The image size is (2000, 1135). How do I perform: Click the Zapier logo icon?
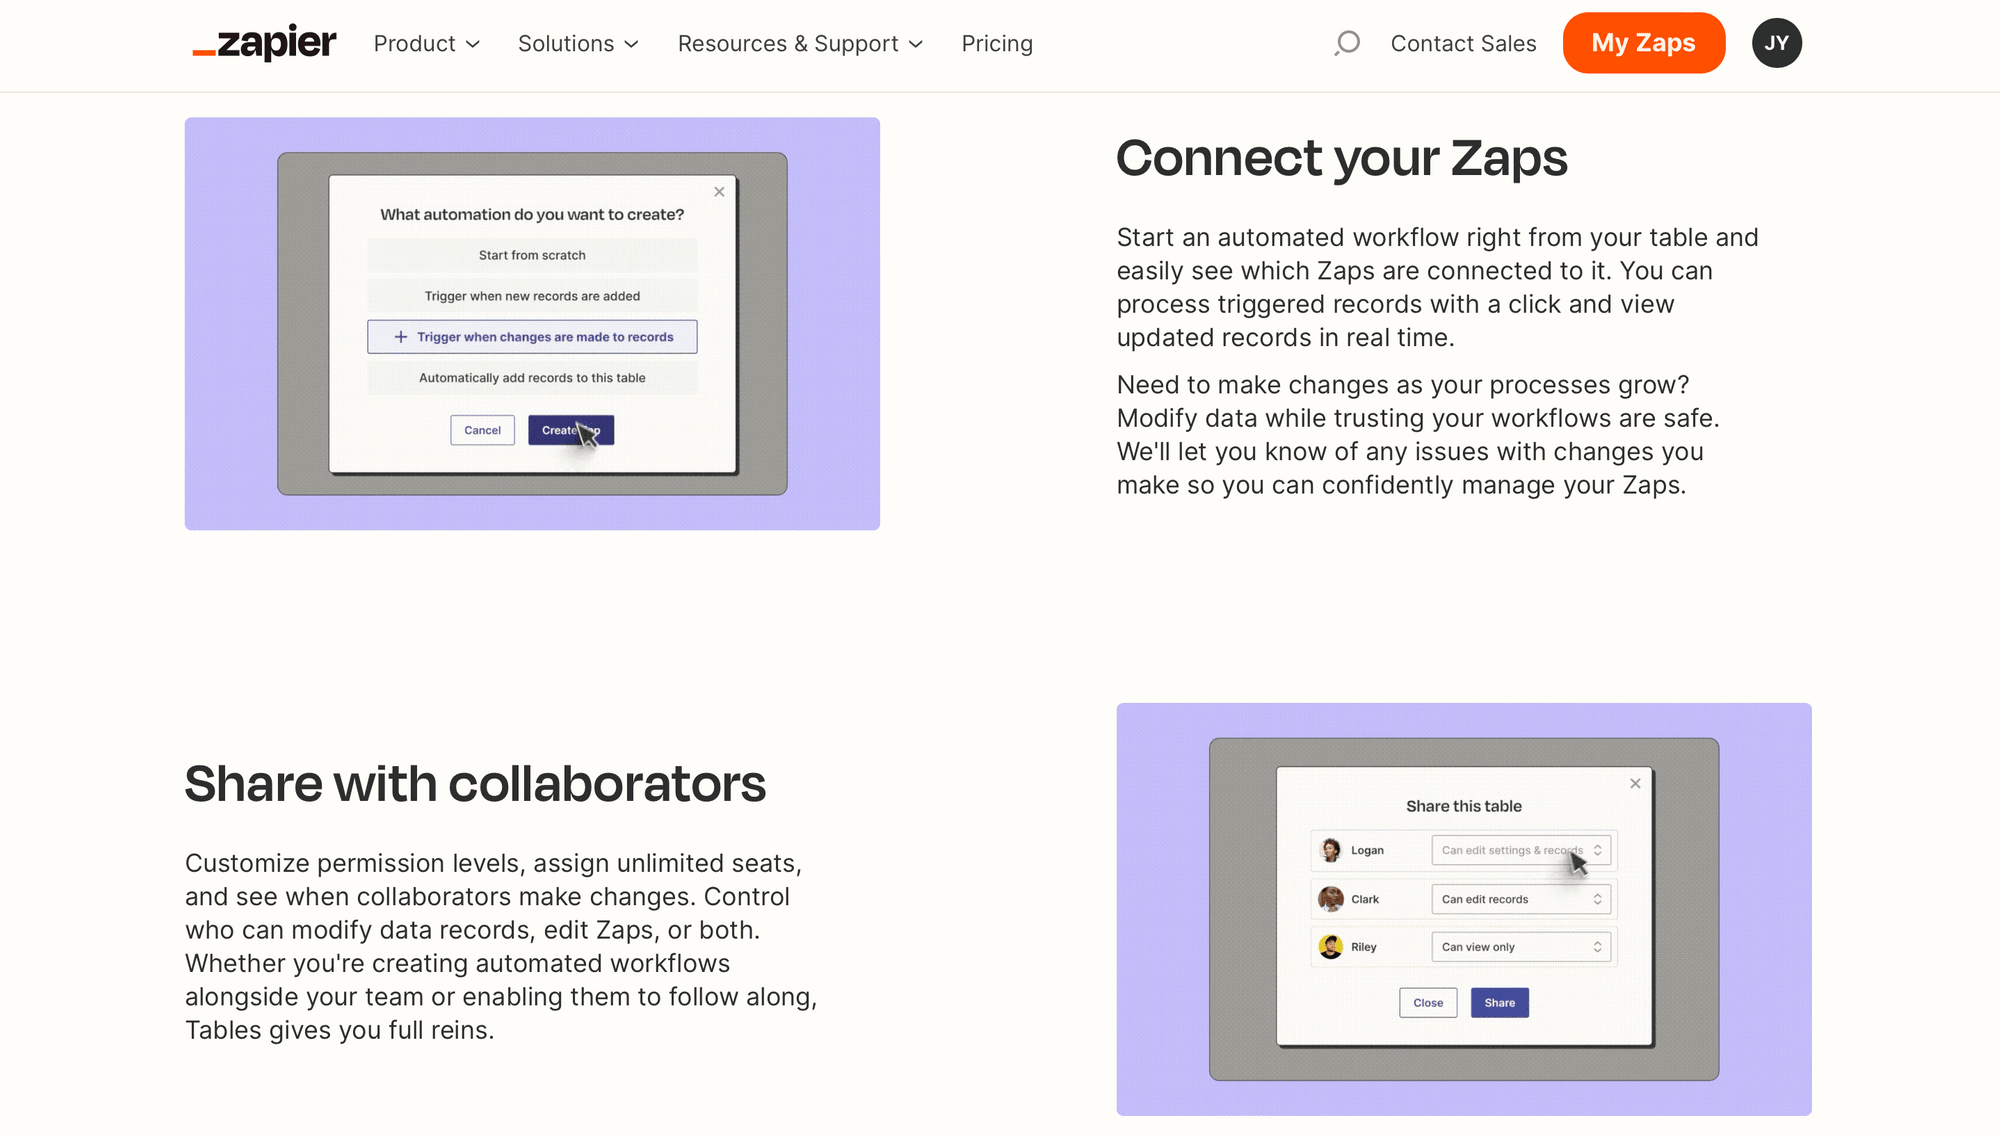262,43
